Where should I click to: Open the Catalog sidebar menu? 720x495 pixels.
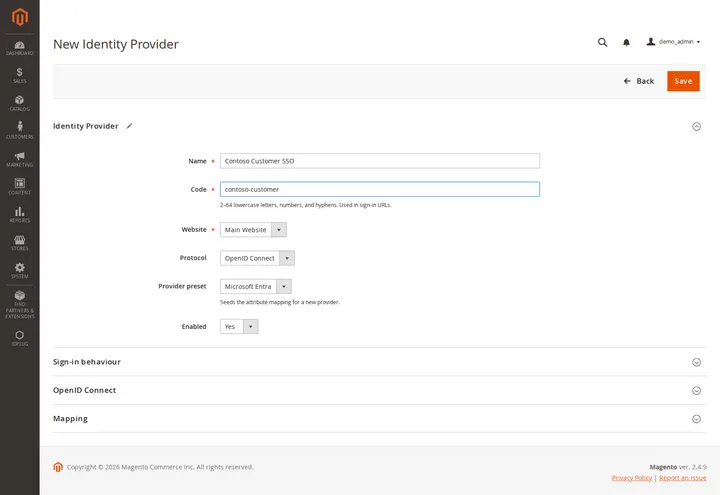pyautogui.click(x=20, y=104)
